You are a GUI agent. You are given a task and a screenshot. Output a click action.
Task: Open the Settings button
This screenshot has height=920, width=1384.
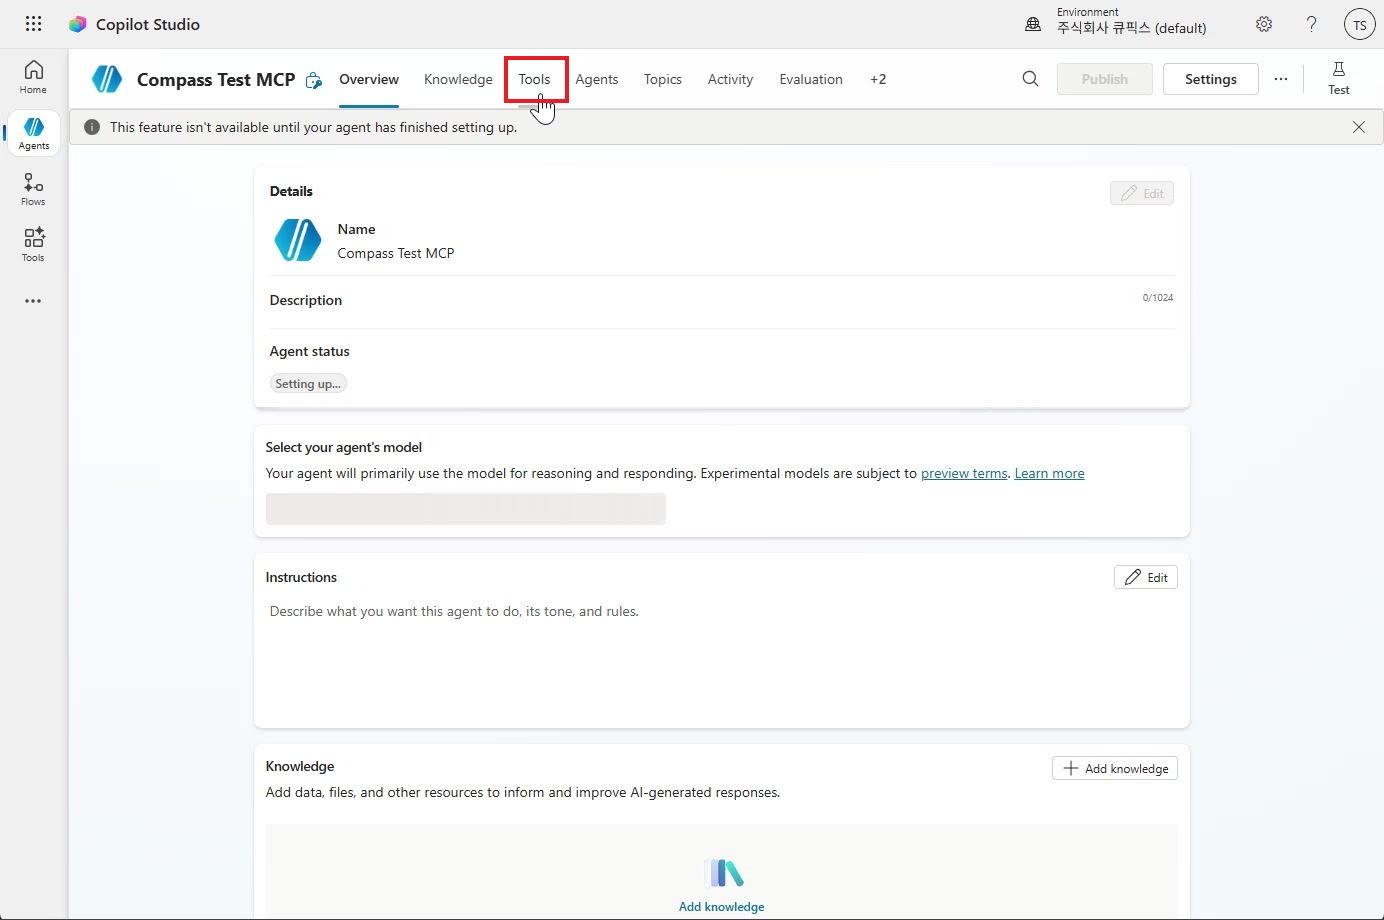[1211, 79]
